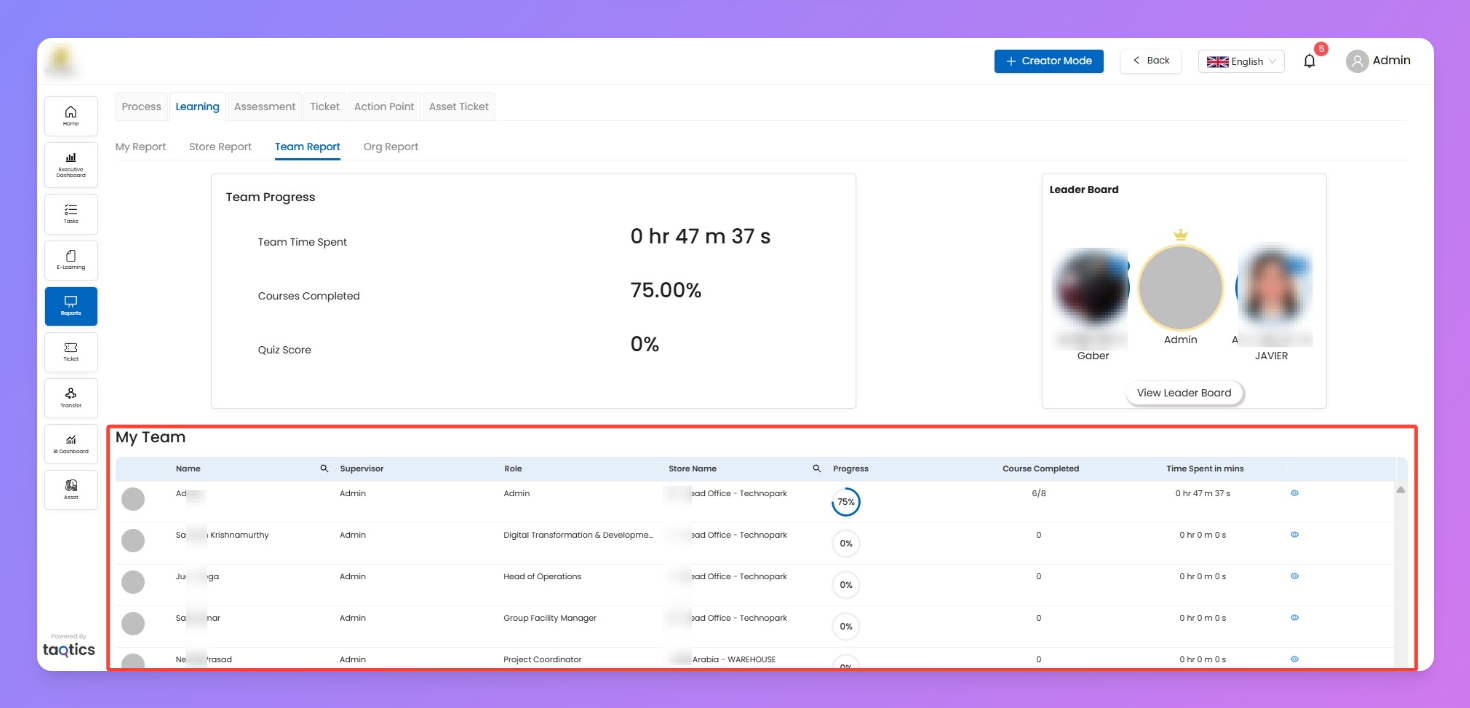Click the View Leader Board button

pyautogui.click(x=1184, y=393)
